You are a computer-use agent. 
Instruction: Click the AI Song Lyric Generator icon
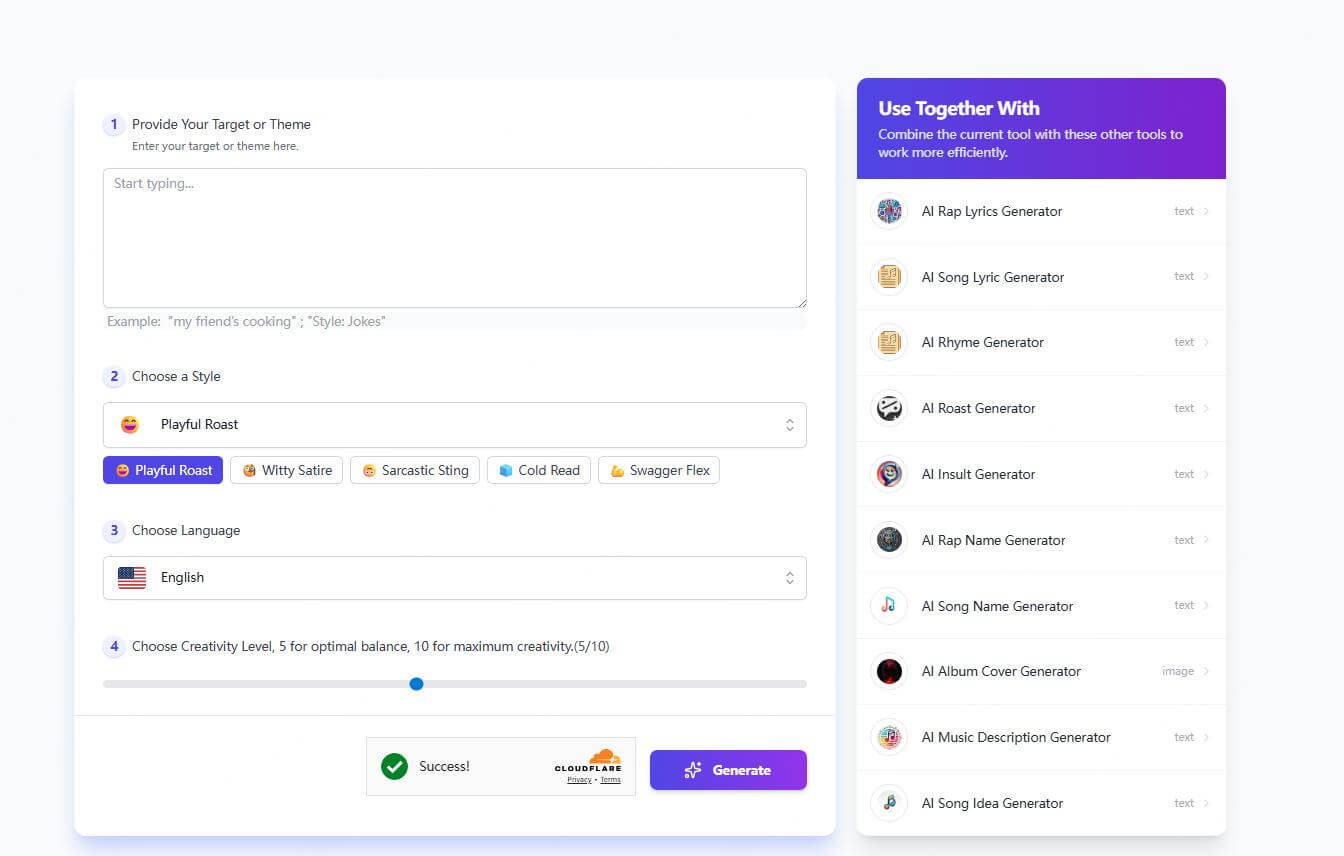coord(889,277)
